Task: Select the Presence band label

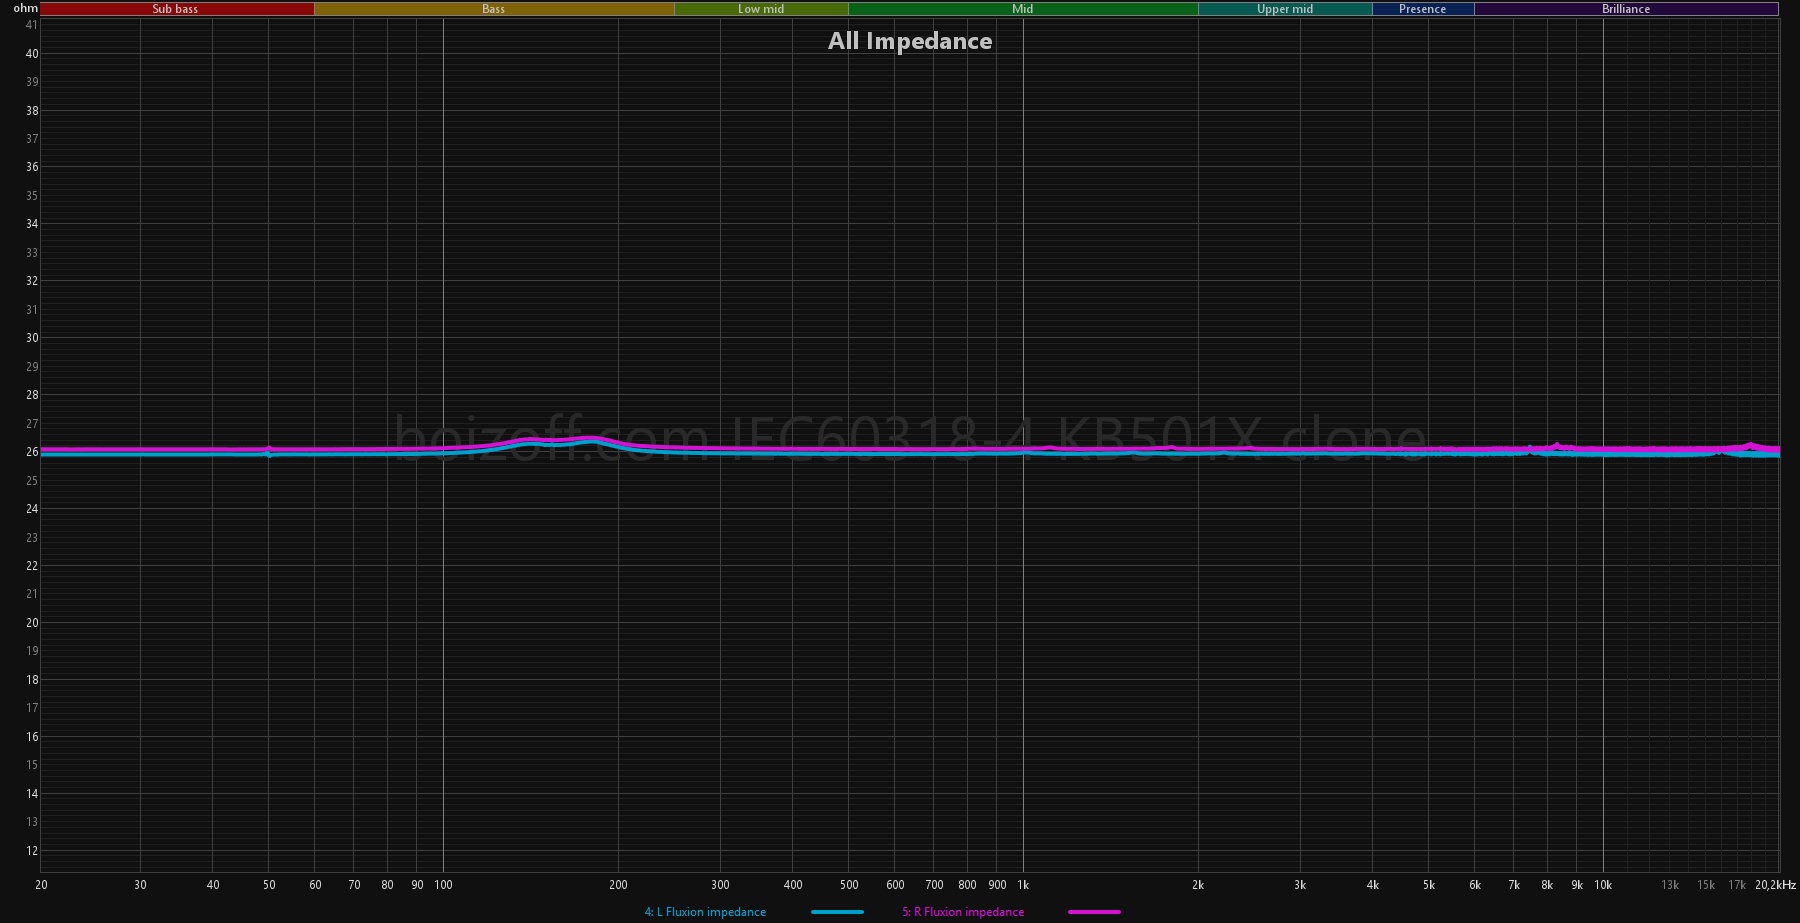Action: coord(1422,9)
